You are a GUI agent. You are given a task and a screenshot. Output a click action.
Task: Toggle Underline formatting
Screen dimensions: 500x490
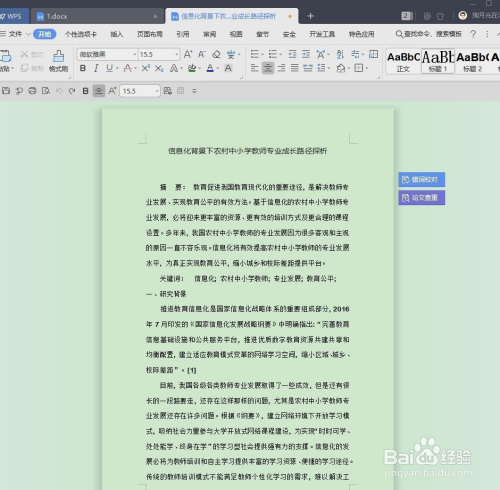pyautogui.click(x=109, y=68)
